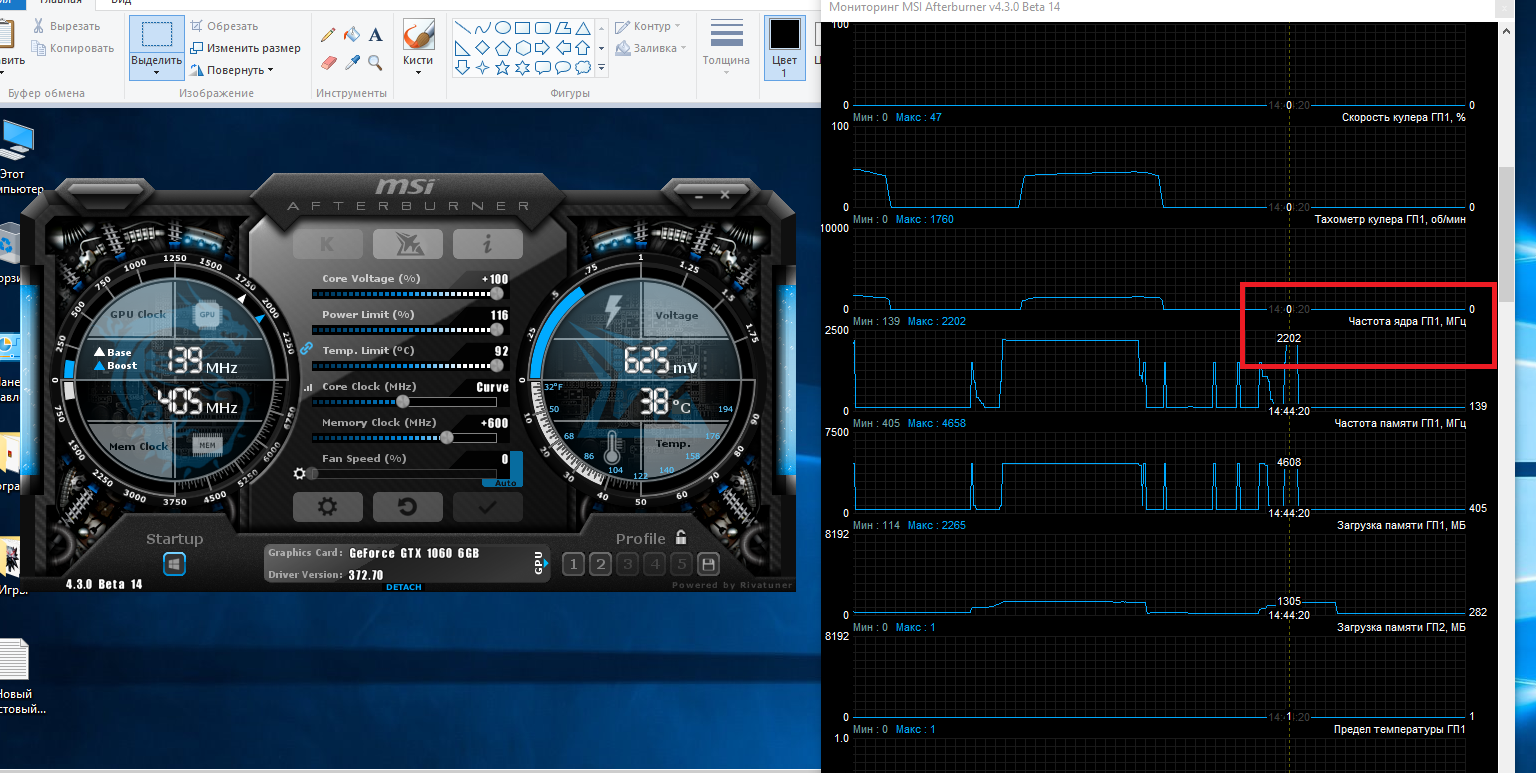Open the Кисти (Brushes) dropdown

tap(418, 60)
